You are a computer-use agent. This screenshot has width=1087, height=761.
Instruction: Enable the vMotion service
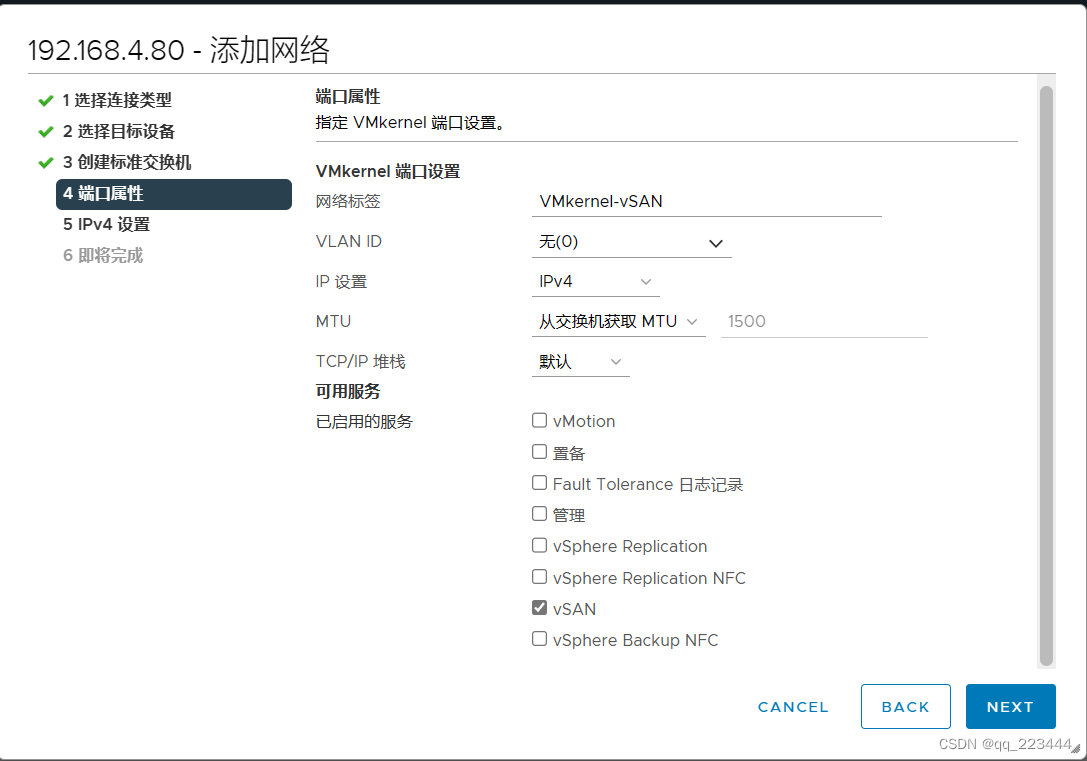539,420
